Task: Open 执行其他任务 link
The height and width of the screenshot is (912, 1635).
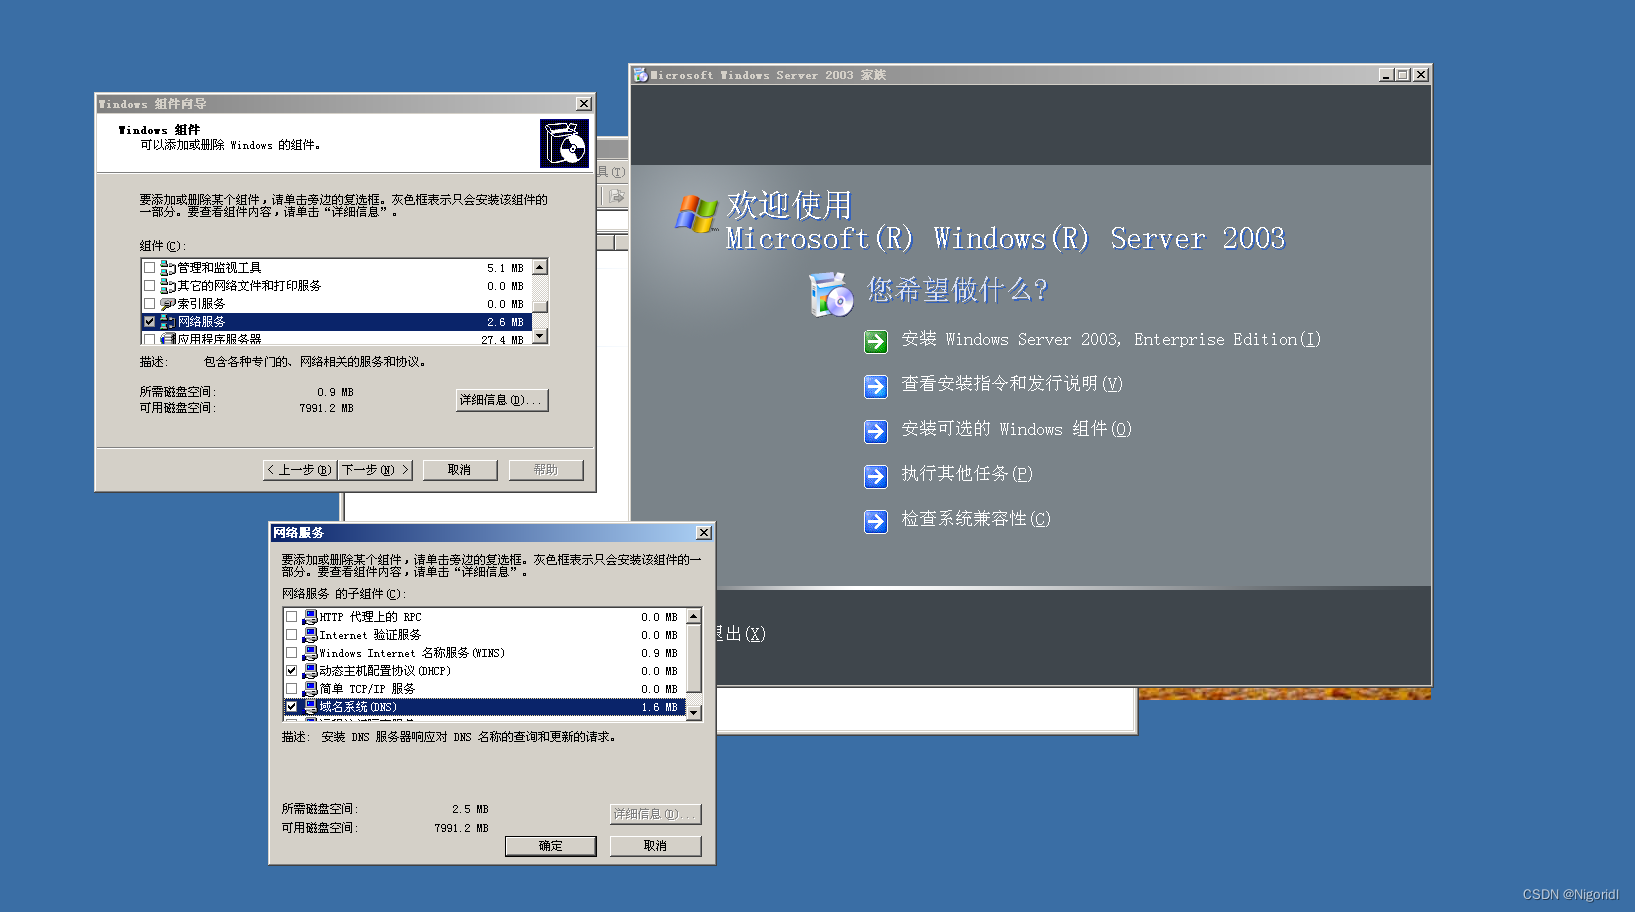Action: (x=967, y=474)
